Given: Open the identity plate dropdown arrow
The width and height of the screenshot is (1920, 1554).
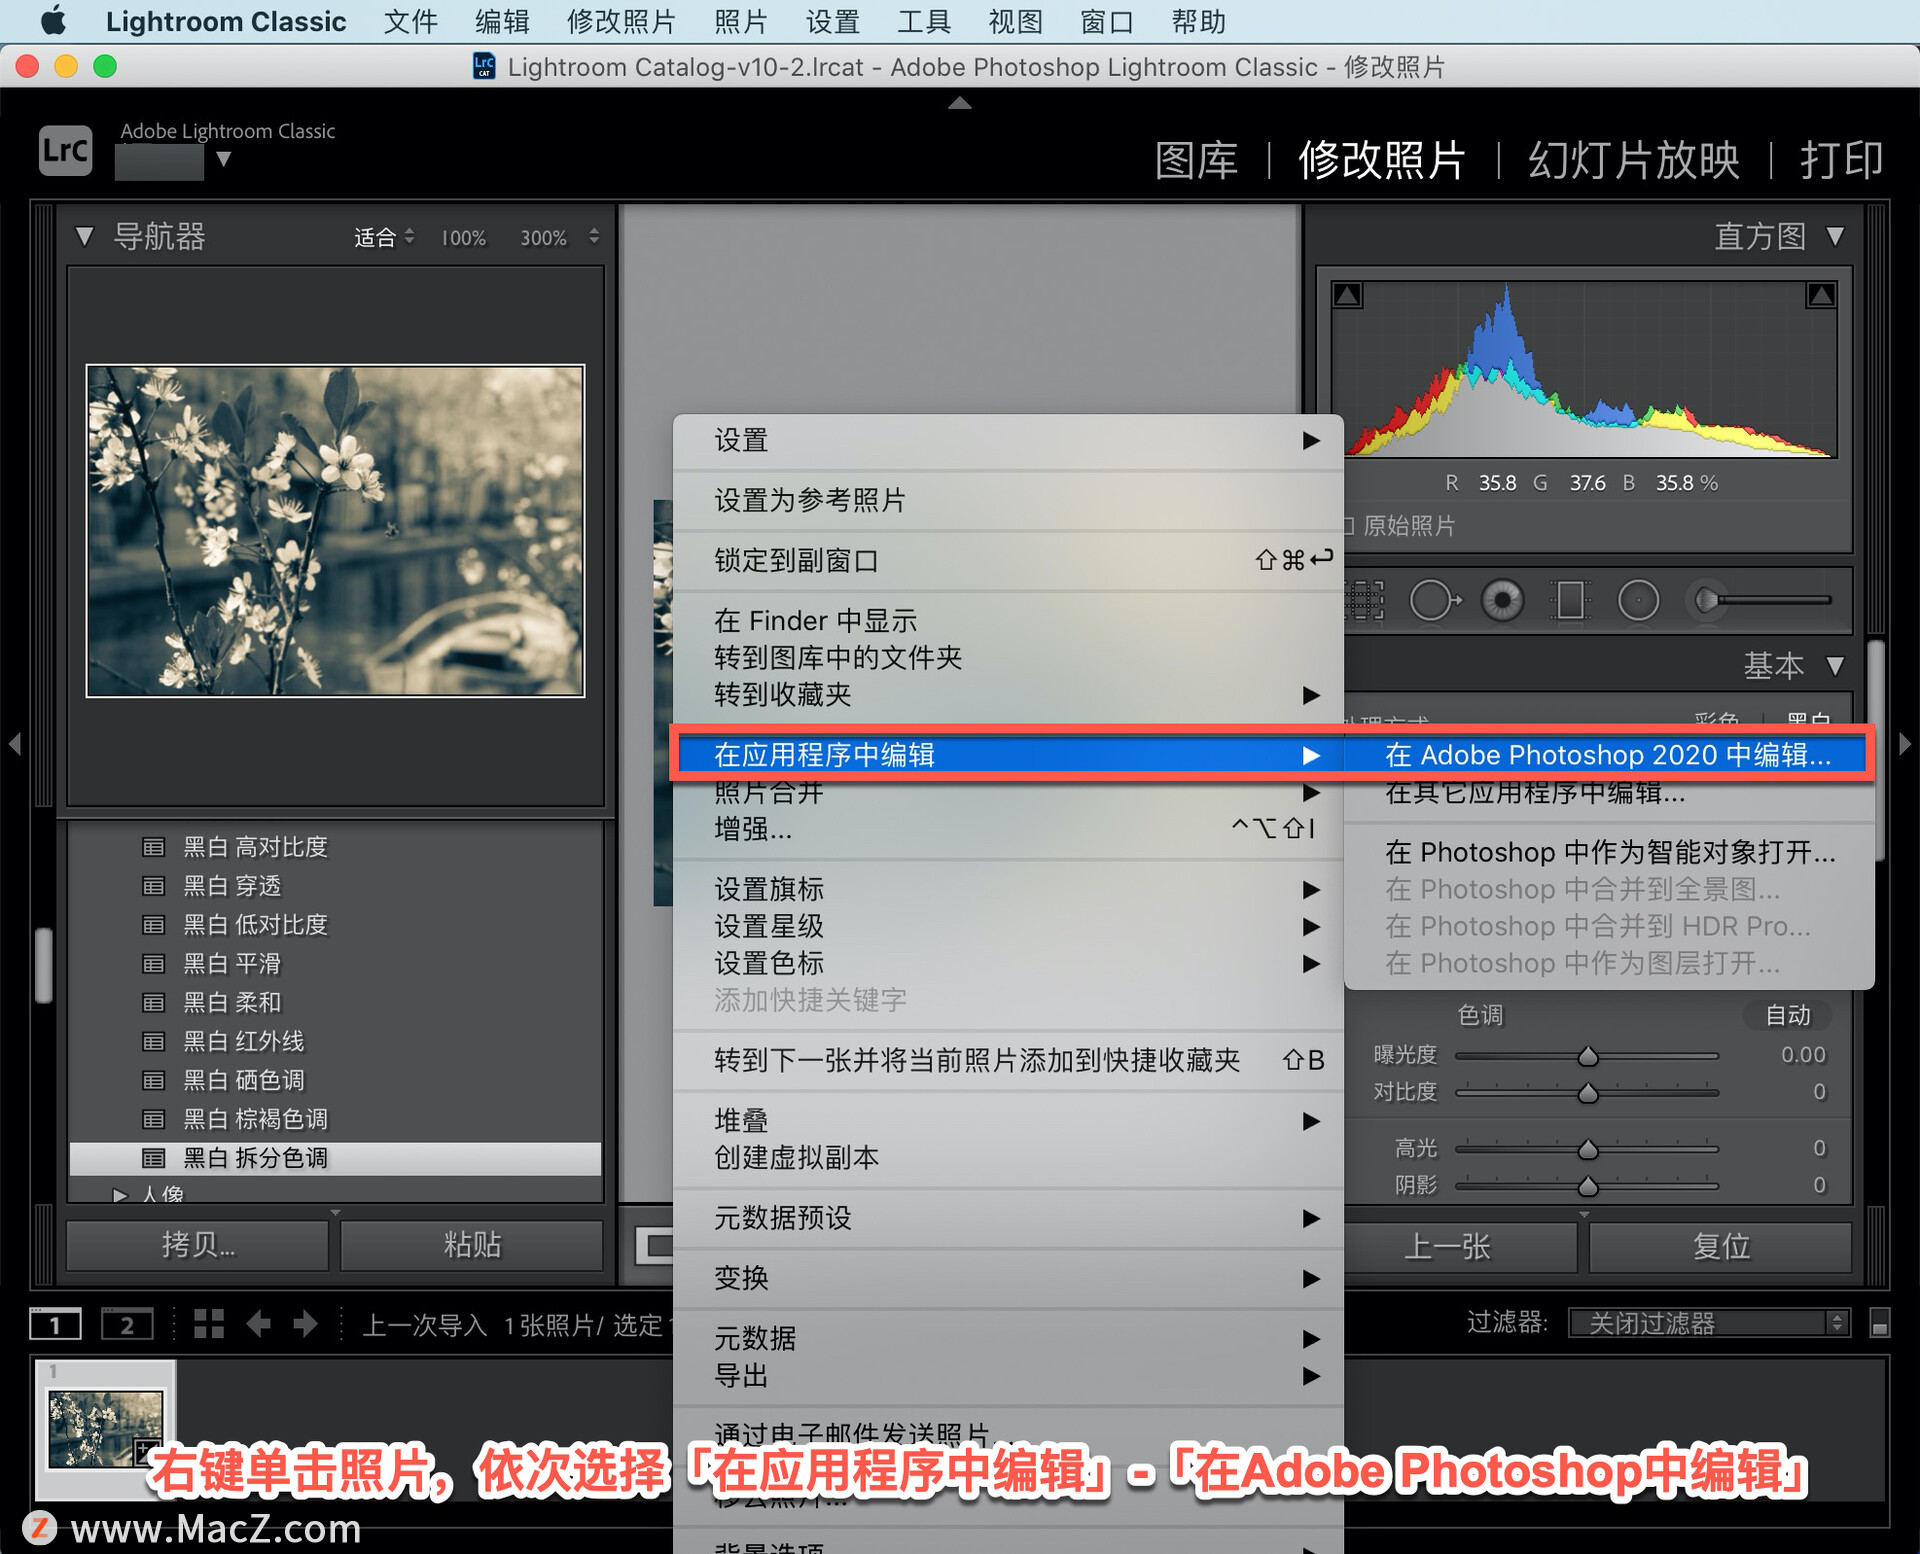Looking at the screenshot, I should (224, 159).
